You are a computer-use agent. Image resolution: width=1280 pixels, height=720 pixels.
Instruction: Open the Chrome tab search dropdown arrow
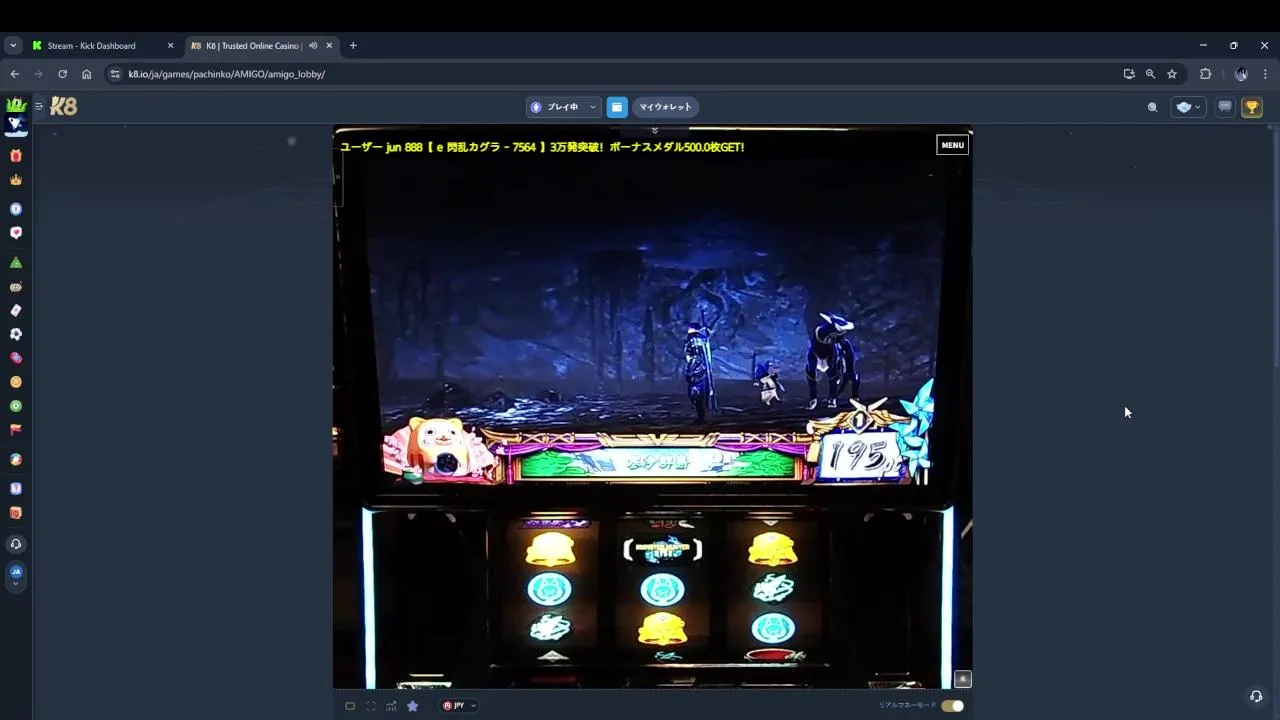(13, 45)
